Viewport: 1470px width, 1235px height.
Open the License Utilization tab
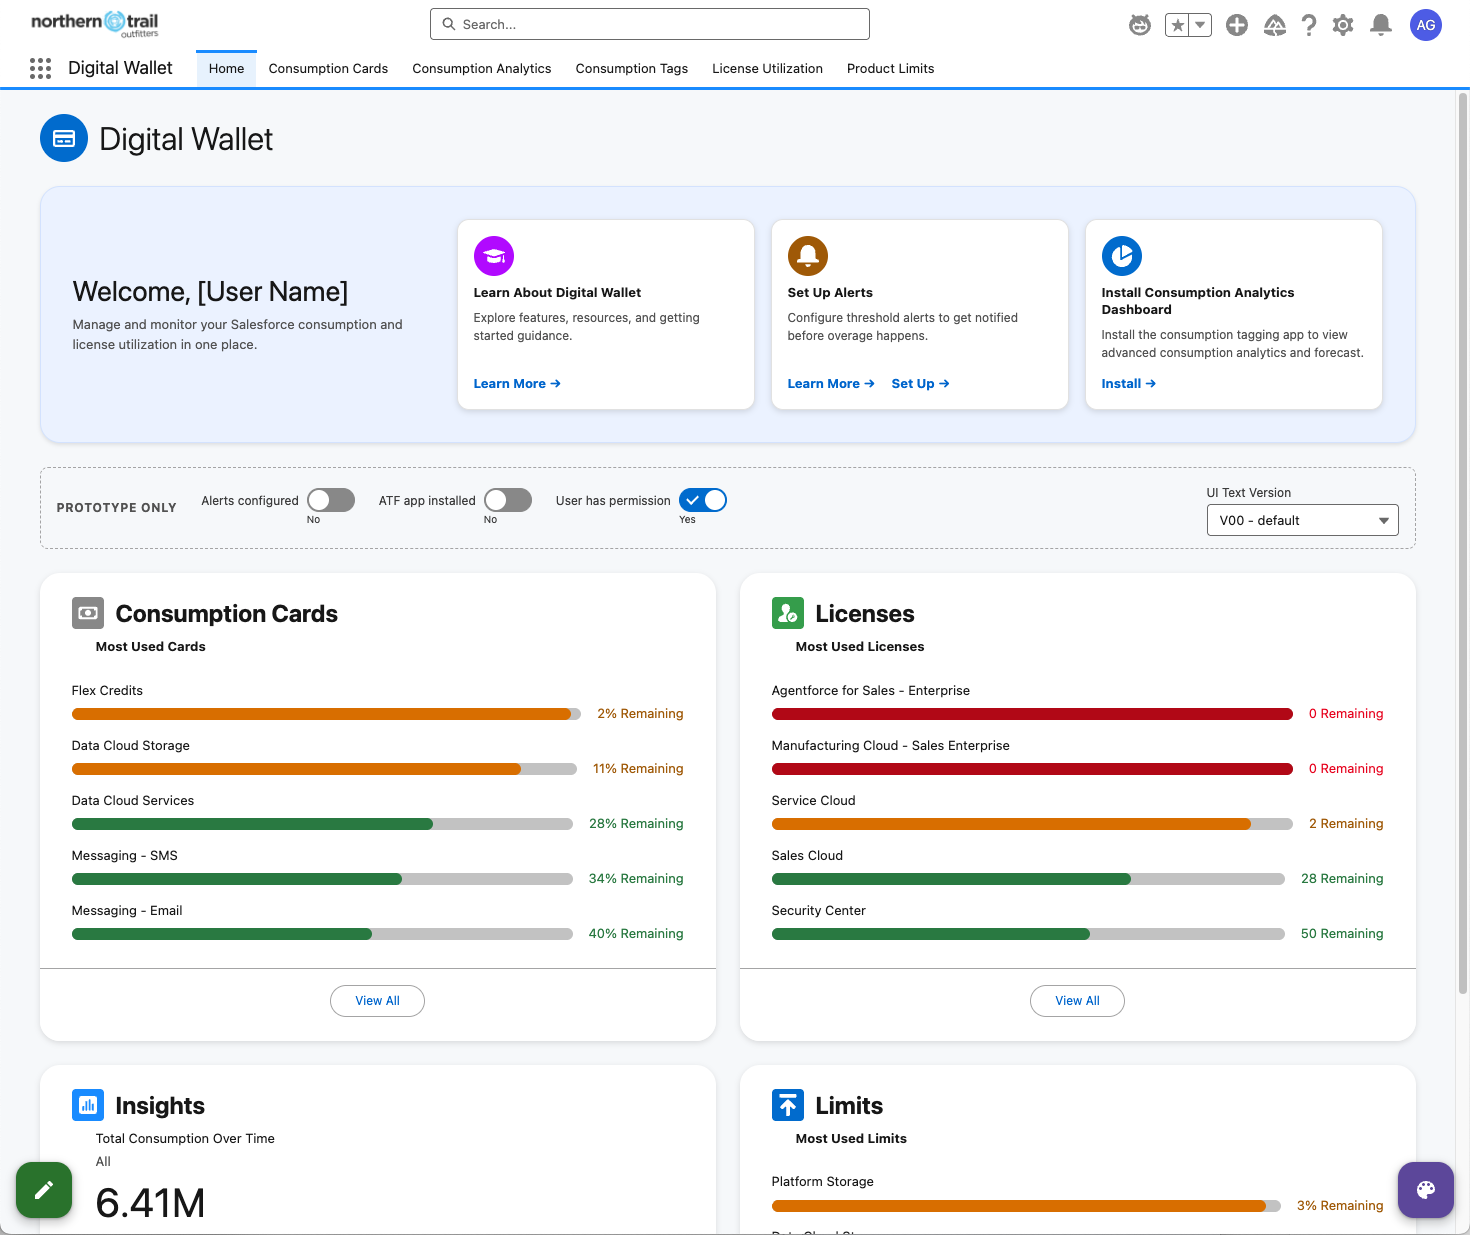point(767,68)
